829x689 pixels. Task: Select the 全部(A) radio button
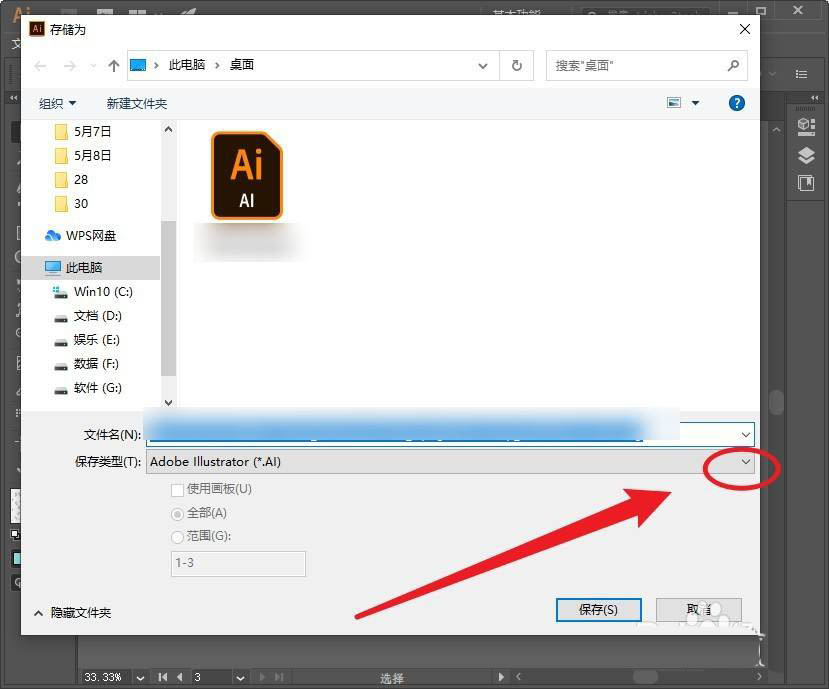177,513
